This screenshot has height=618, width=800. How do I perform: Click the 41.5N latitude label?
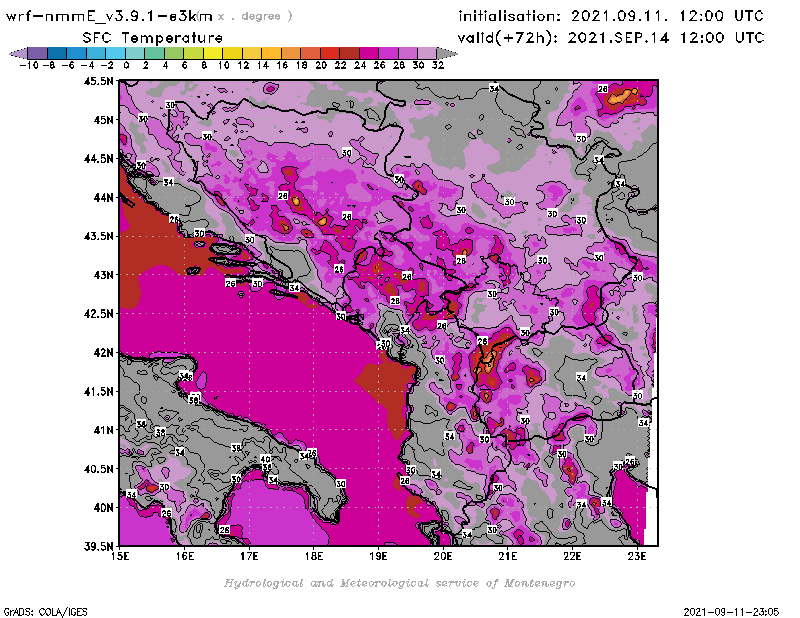click(x=98, y=391)
